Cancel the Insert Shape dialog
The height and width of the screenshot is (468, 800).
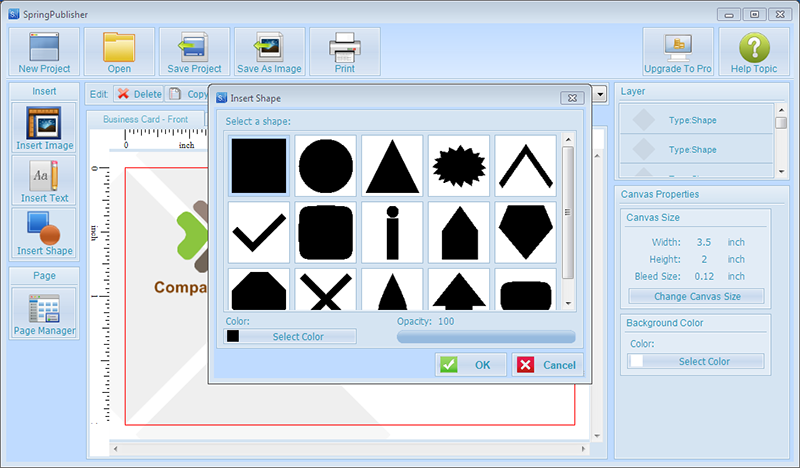(x=547, y=365)
